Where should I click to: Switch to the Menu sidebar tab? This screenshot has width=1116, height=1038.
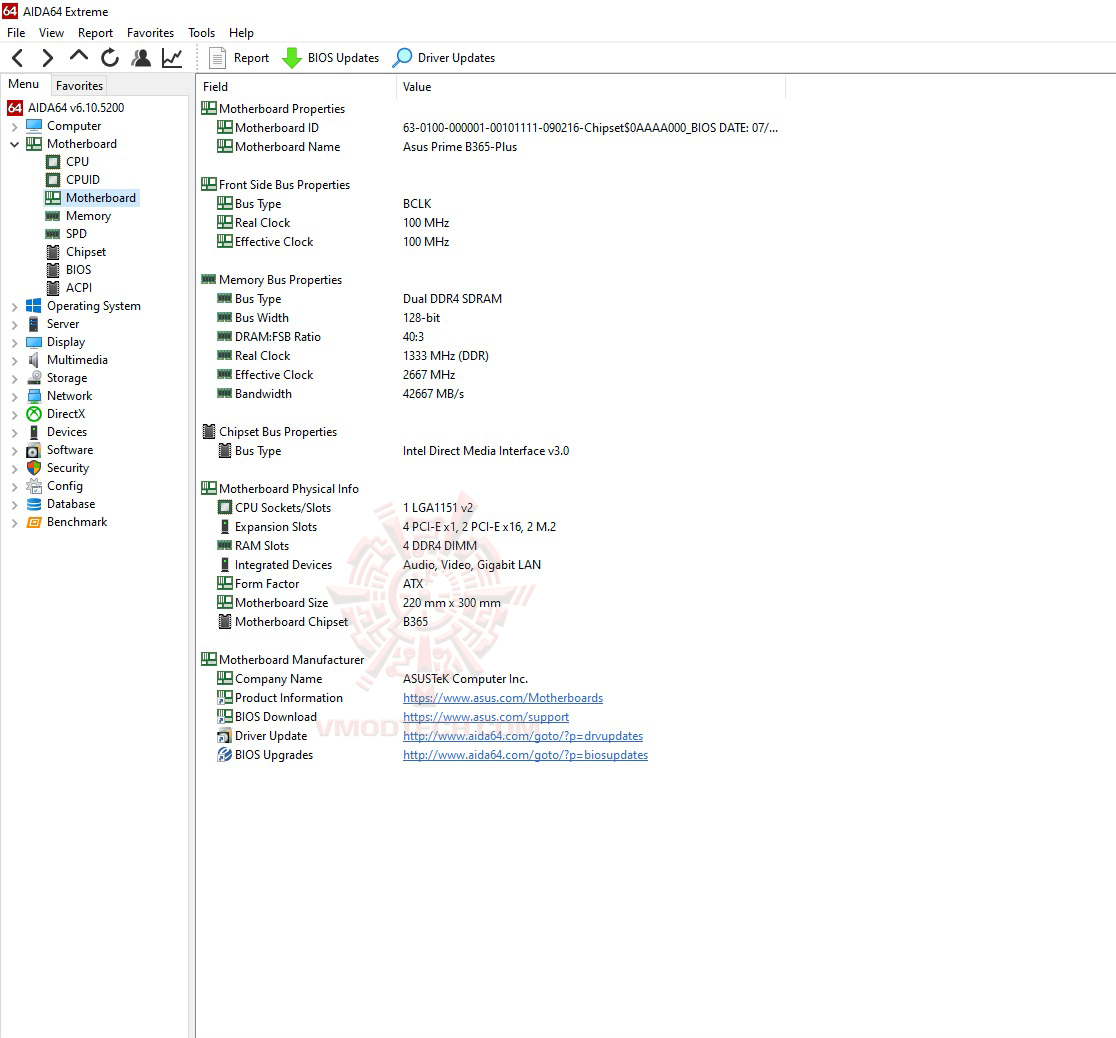(23, 84)
